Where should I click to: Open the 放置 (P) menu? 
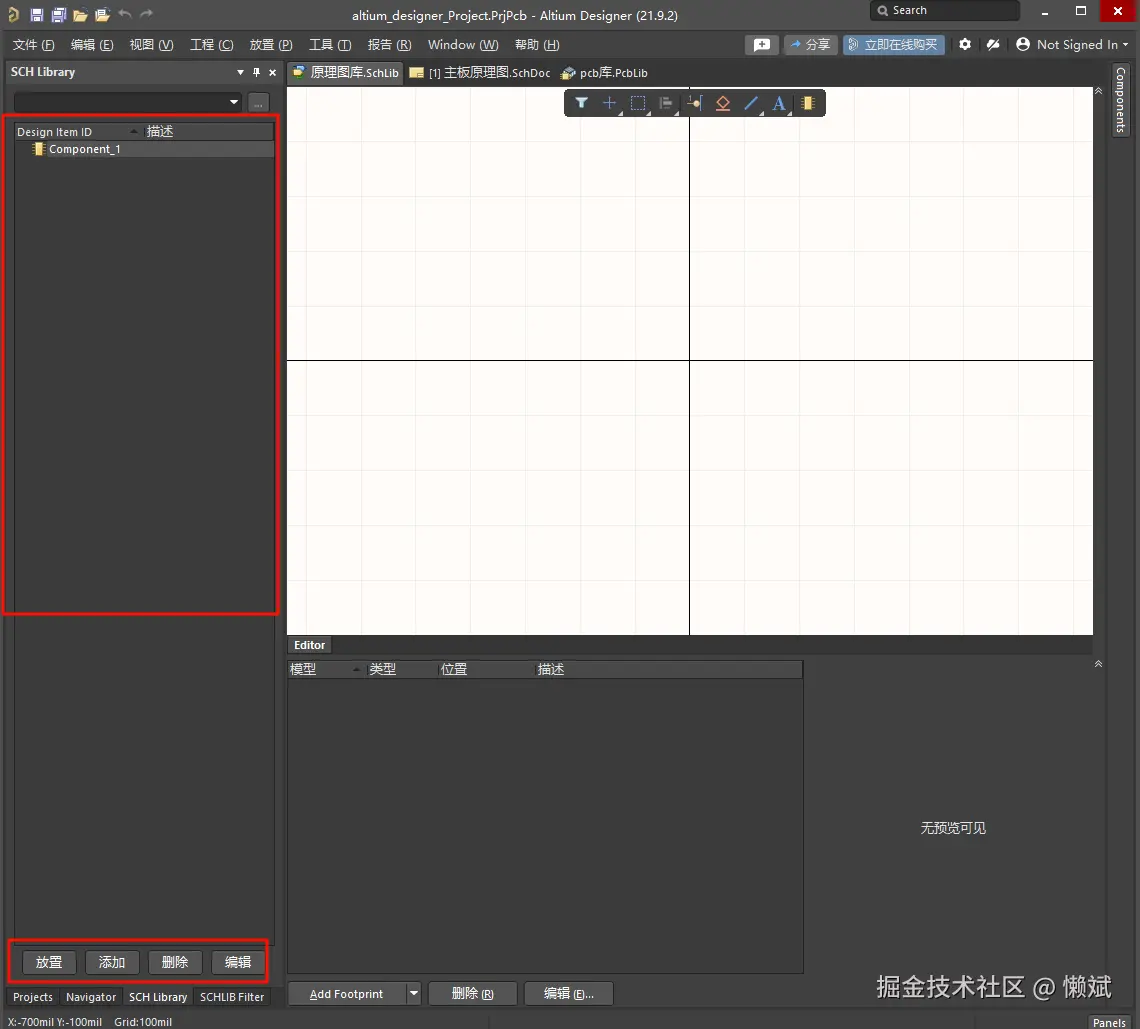point(270,45)
